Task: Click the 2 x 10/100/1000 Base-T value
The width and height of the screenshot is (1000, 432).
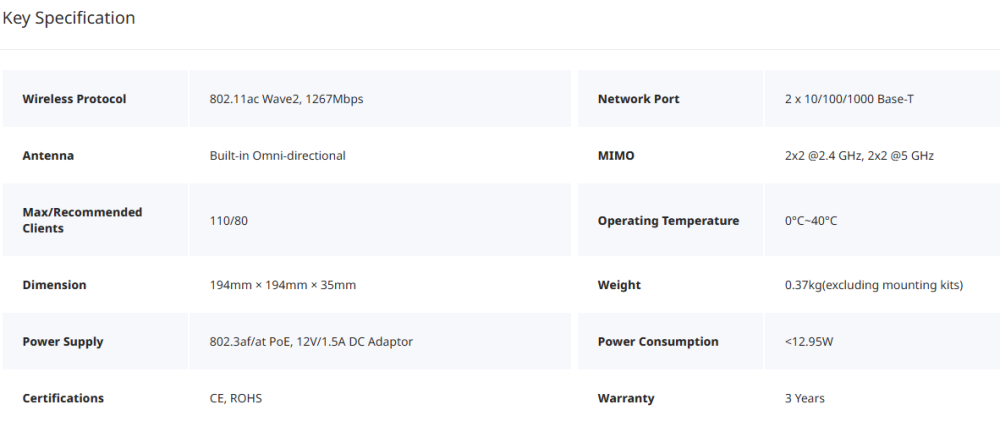Action: (849, 99)
